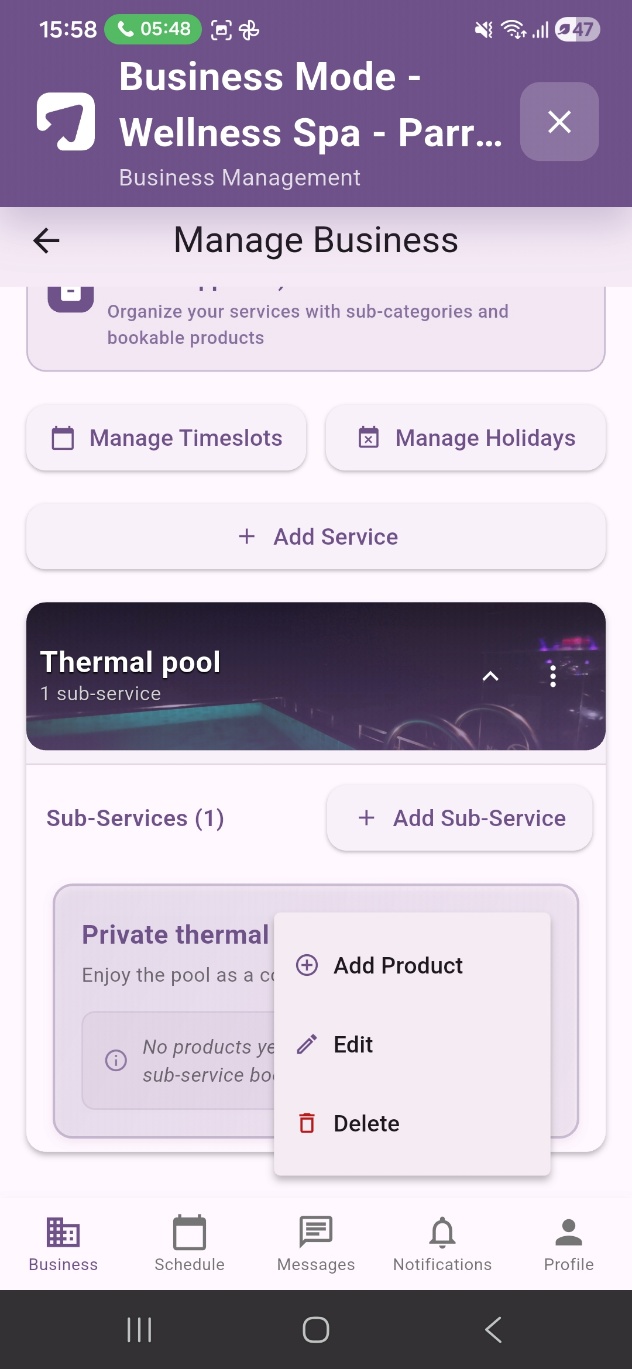Open Manage Timeslots
This screenshot has height=1369, width=632.
(166, 438)
